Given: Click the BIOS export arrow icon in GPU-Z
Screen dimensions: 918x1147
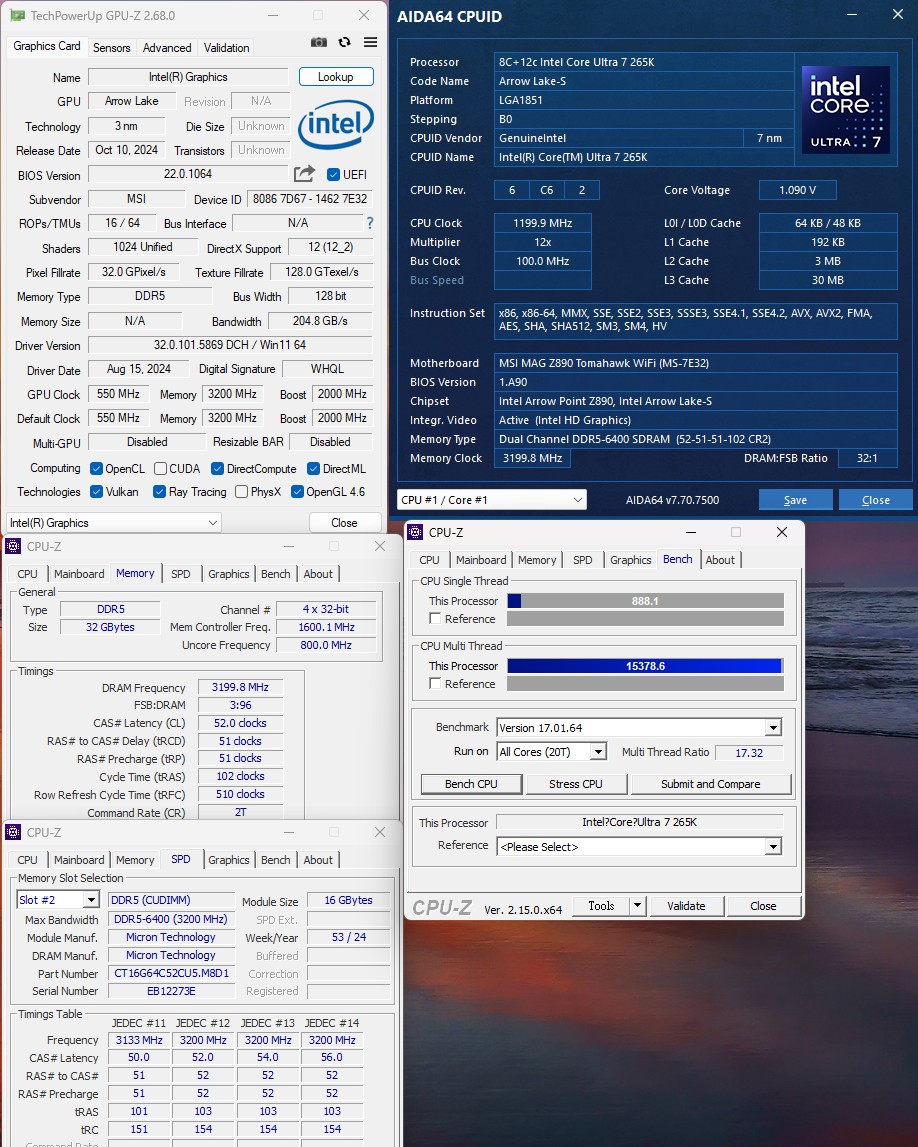Looking at the screenshot, I should 304,173.
